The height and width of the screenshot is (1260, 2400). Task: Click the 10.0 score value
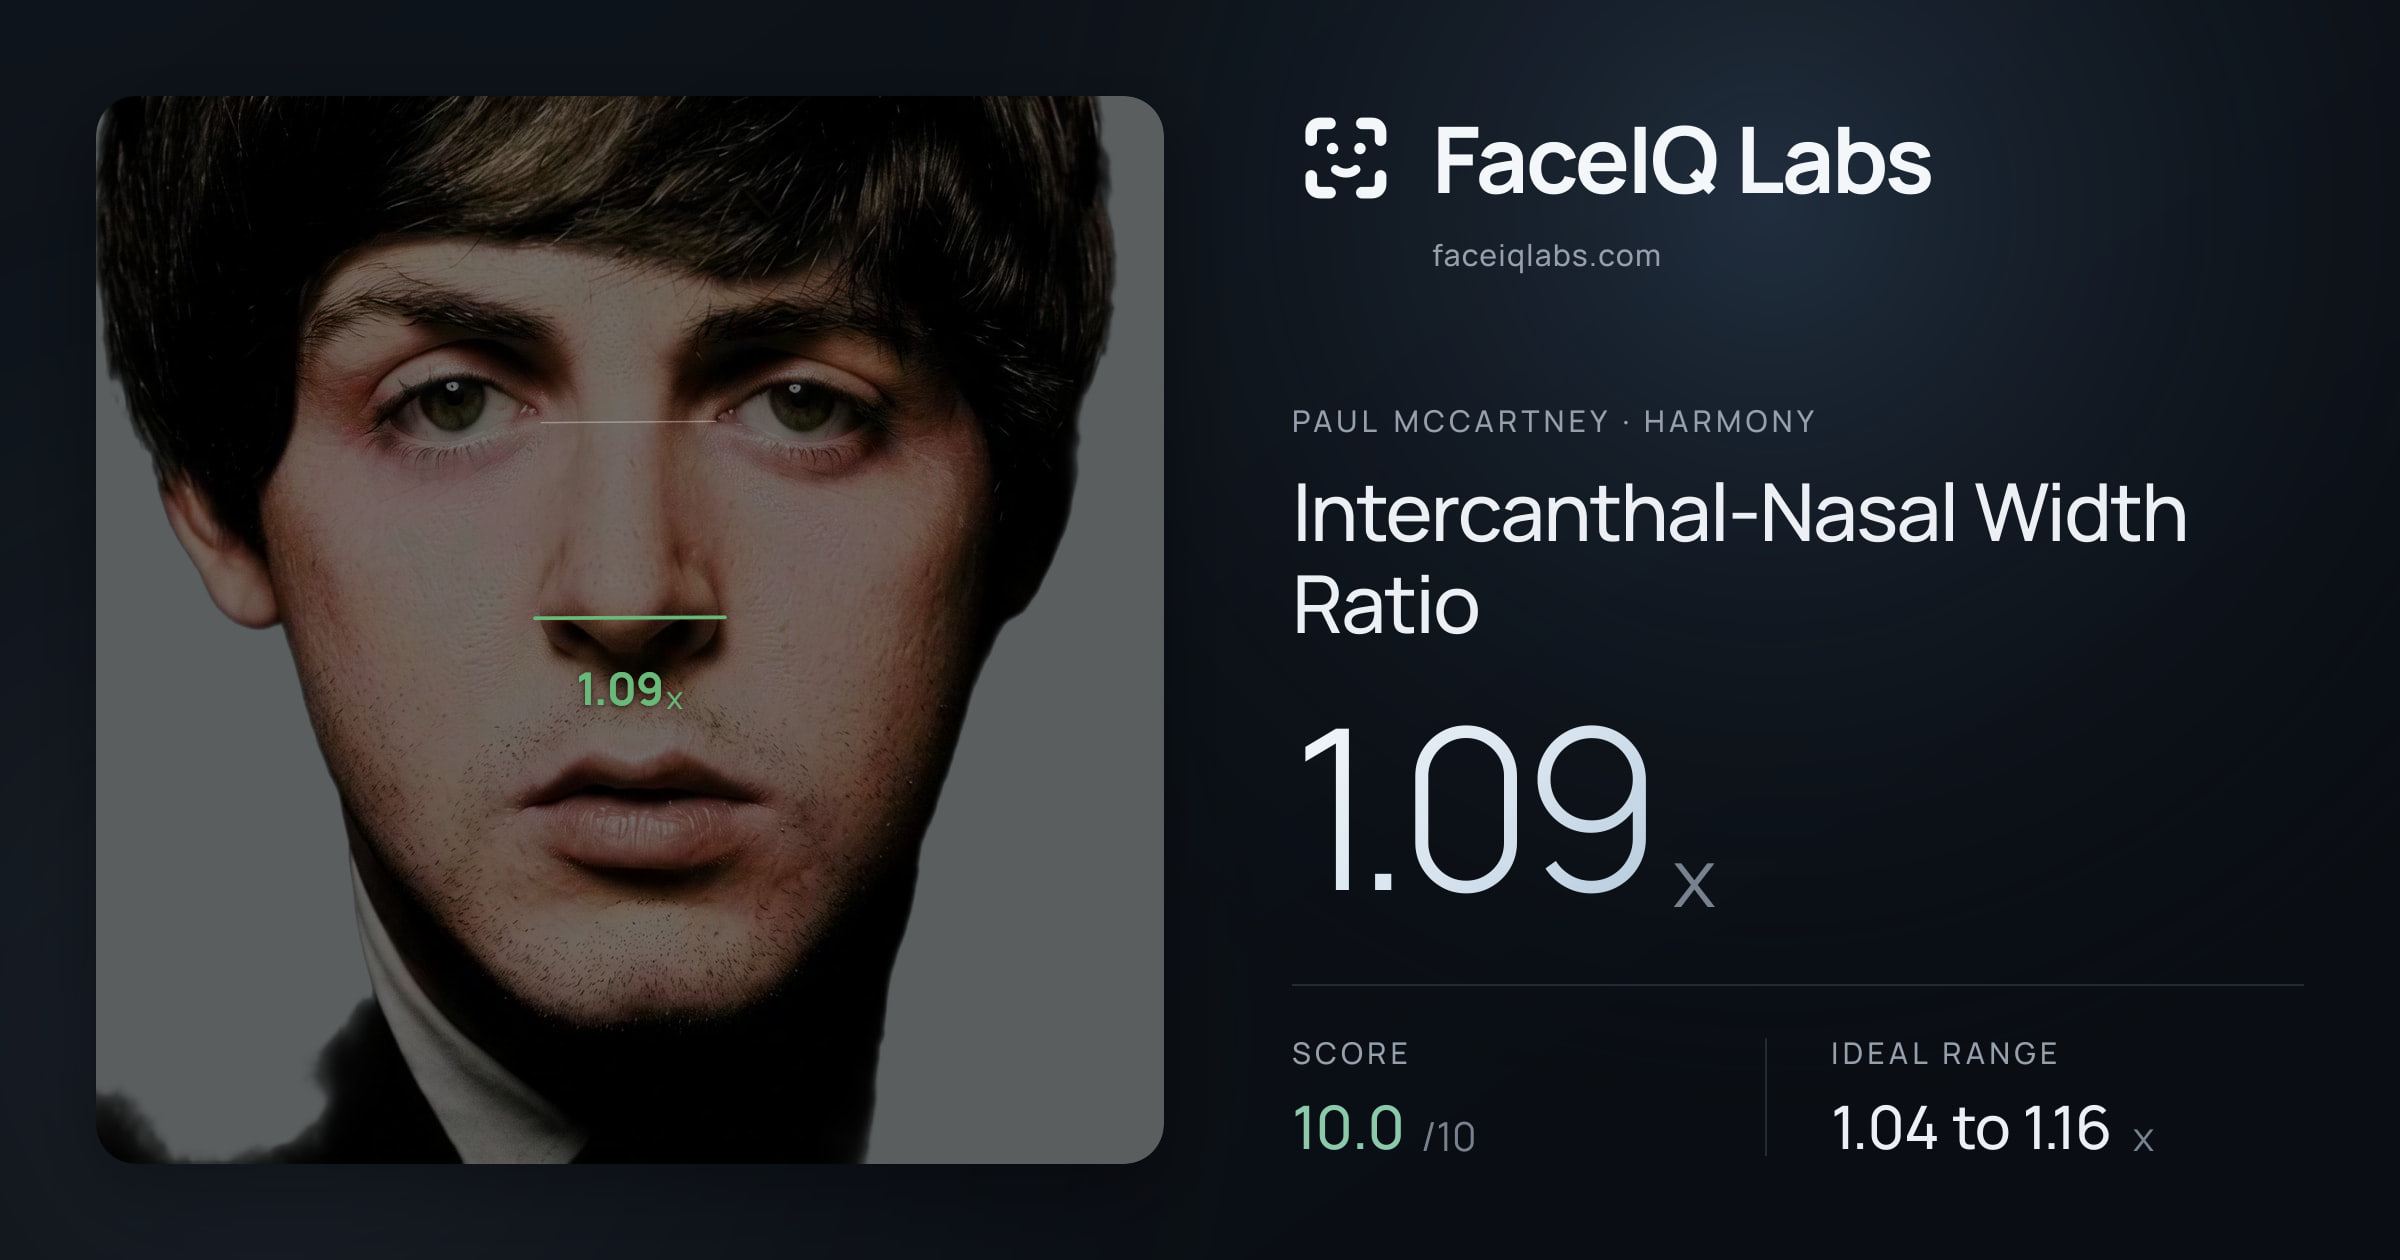coord(1348,1128)
